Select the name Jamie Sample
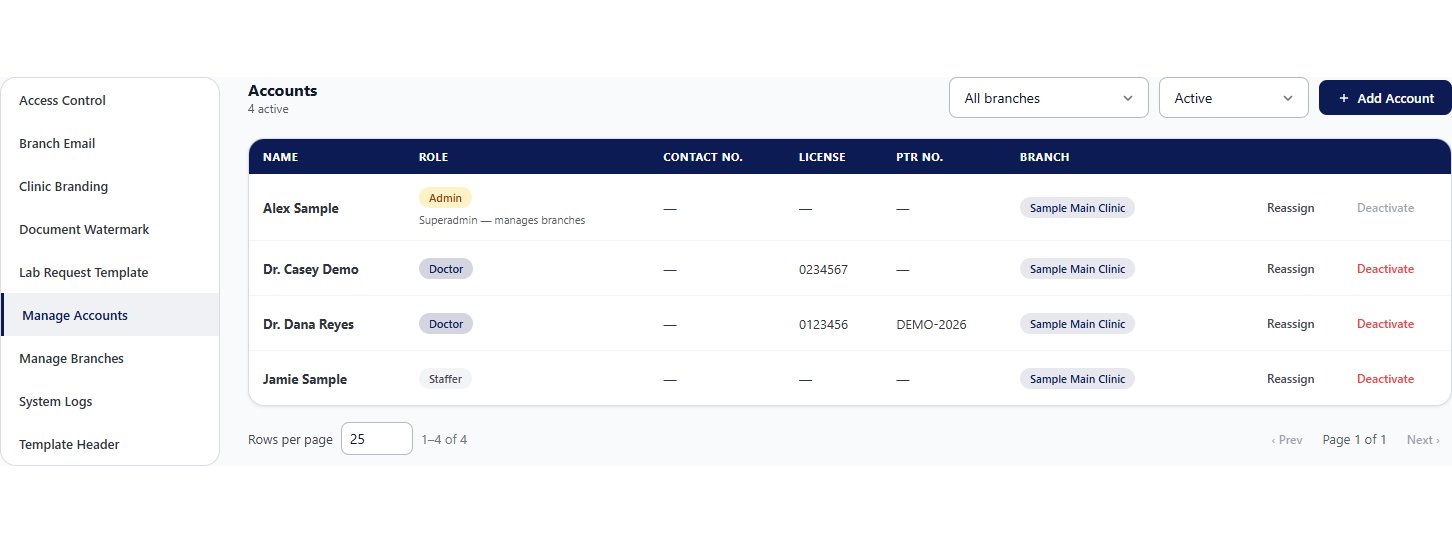The image size is (1452, 543). pyautogui.click(x=305, y=379)
